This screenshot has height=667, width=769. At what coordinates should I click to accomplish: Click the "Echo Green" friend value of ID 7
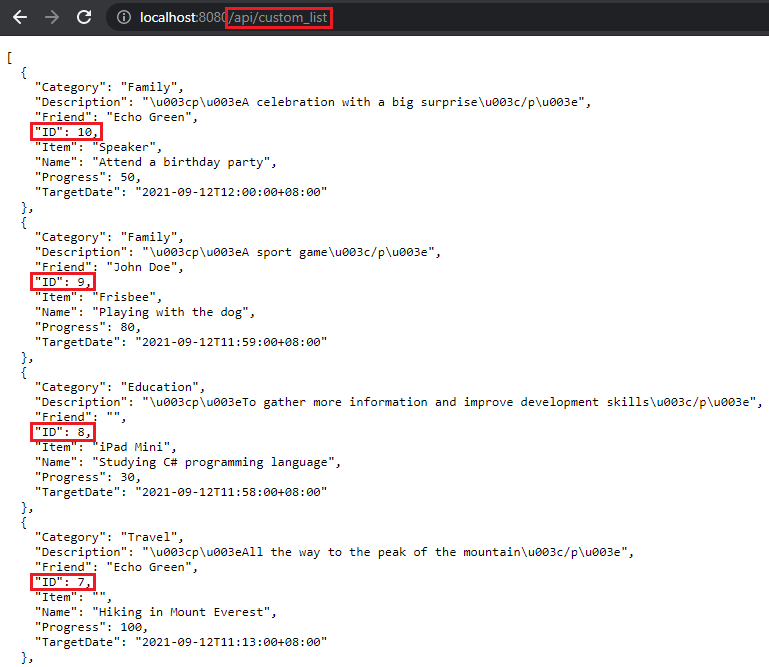[152, 567]
